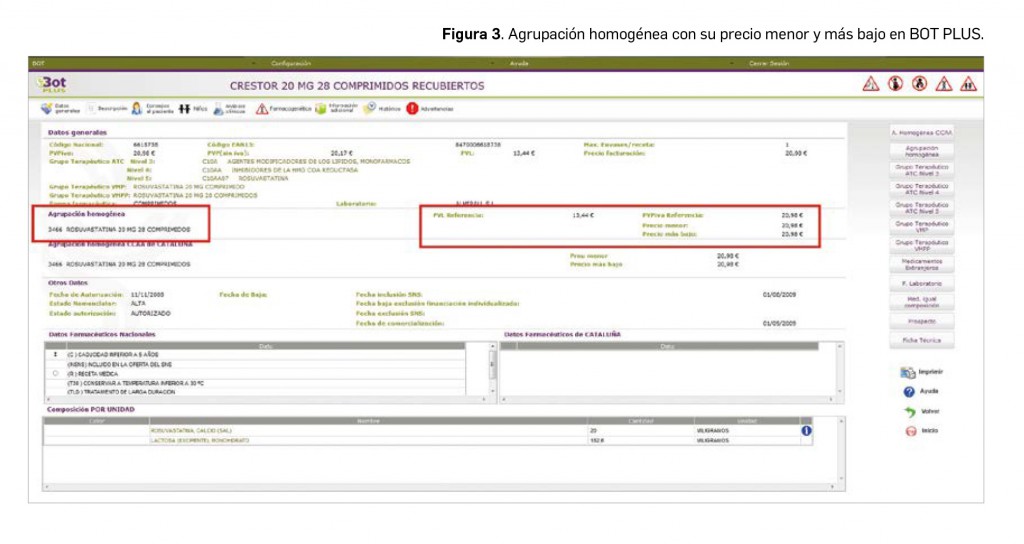Click the blue info icon in composition table
This screenshot has width=1024, height=544.
[806, 431]
